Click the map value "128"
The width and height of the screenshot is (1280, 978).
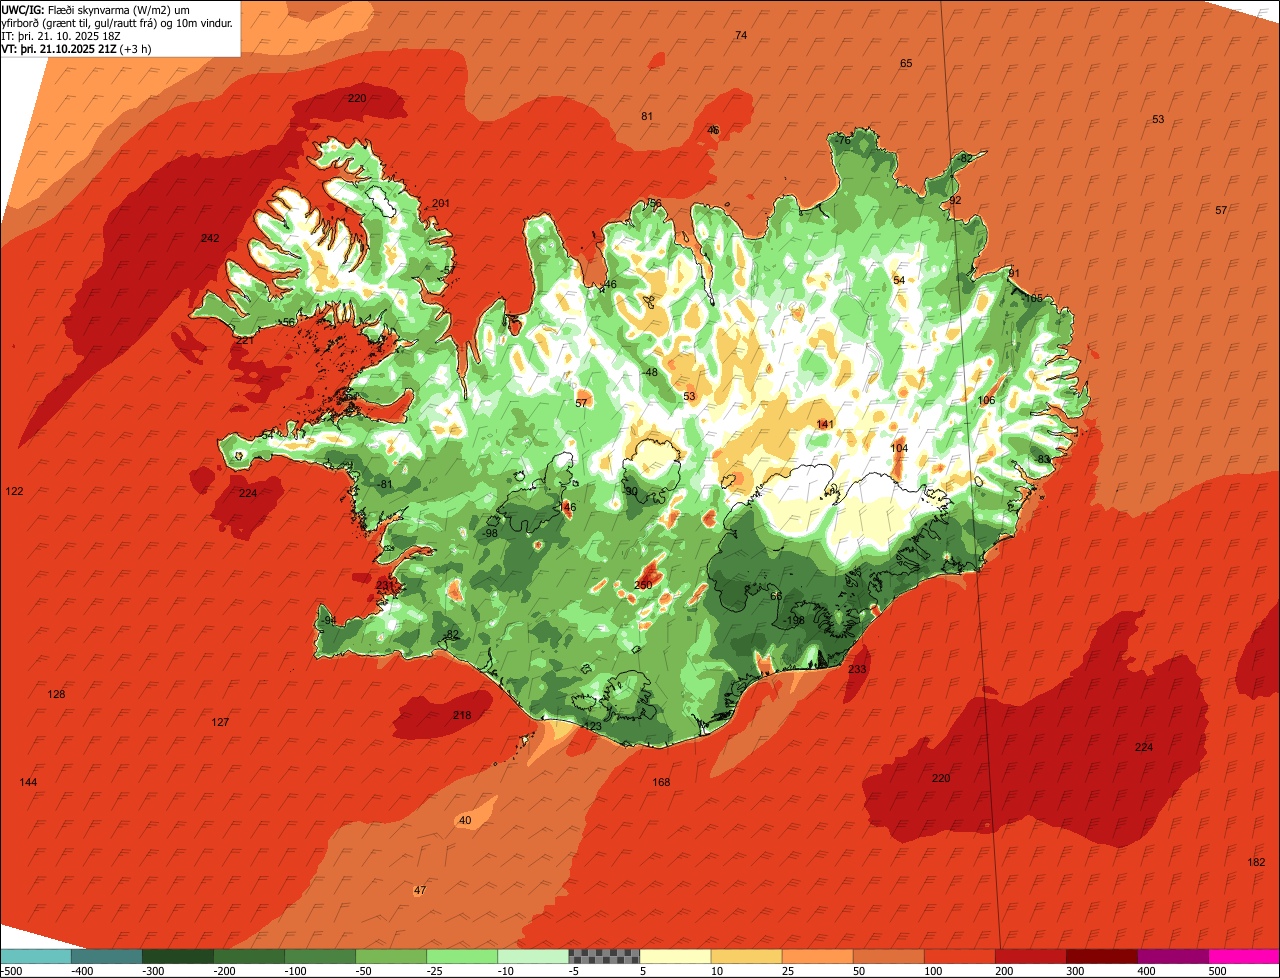pyautogui.click(x=56, y=694)
